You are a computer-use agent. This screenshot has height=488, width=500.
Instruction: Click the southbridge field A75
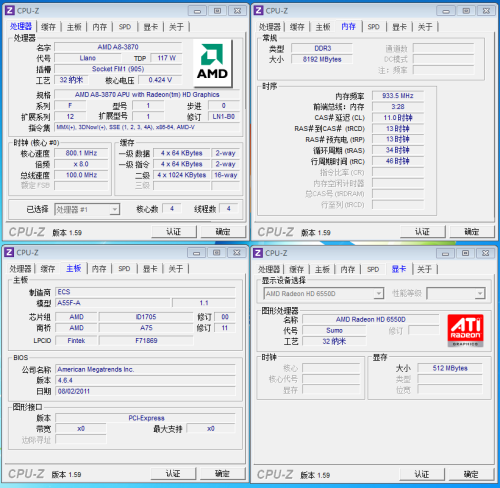click(x=146, y=328)
